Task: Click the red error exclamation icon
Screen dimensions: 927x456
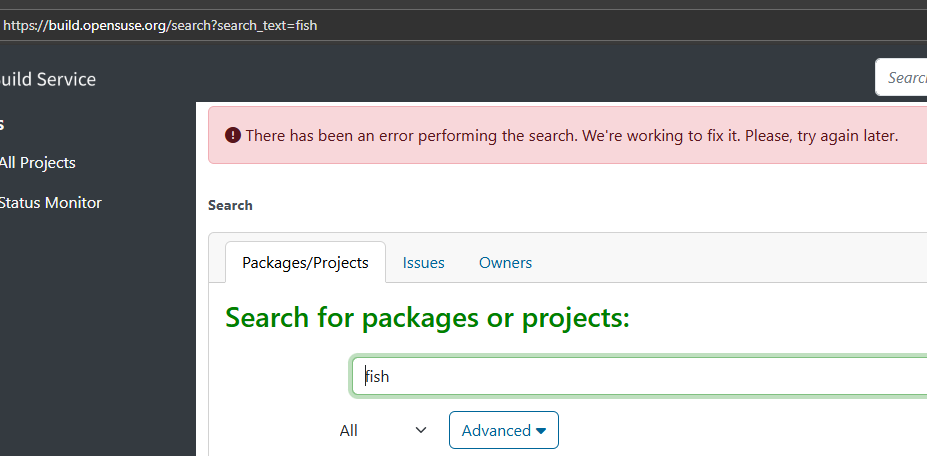Action: point(233,135)
